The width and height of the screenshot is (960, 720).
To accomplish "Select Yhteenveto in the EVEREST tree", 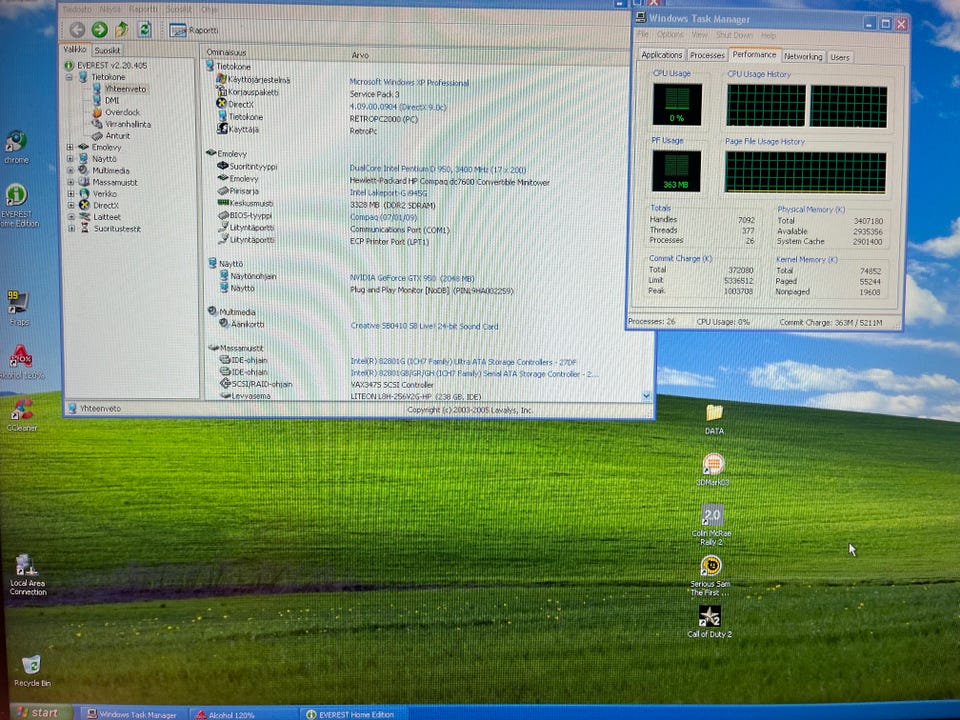I will click(125, 89).
